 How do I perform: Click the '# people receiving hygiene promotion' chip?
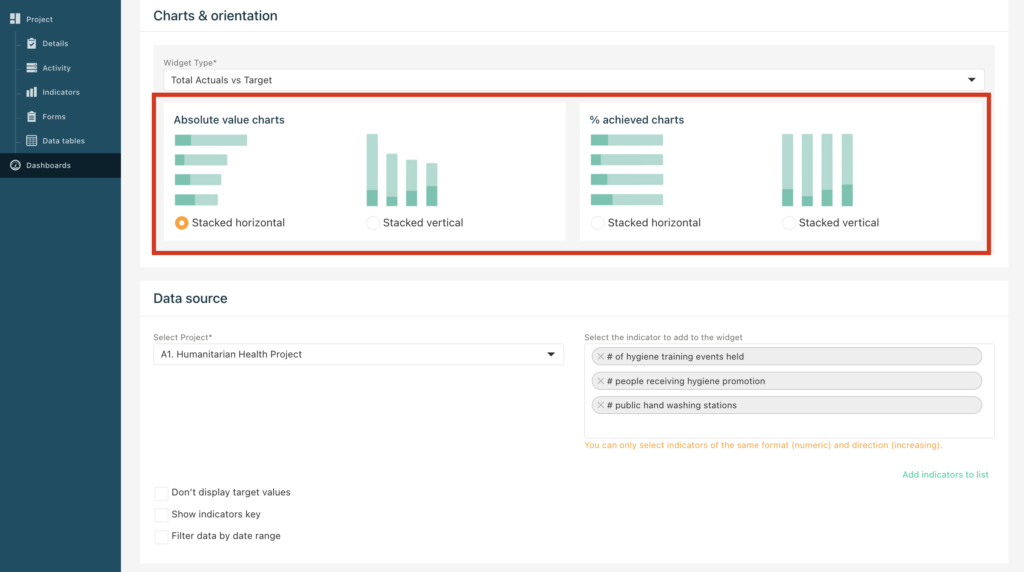click(x=786, y=381)
